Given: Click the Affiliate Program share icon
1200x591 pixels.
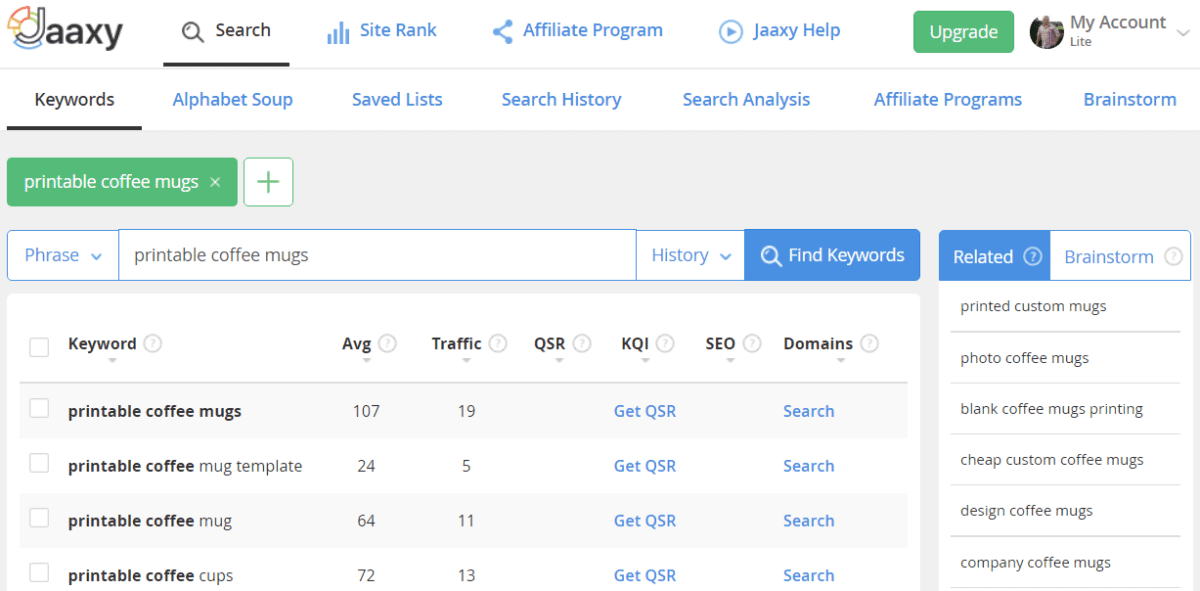Looking at the screenshot, I should click(x=503, y=31).
